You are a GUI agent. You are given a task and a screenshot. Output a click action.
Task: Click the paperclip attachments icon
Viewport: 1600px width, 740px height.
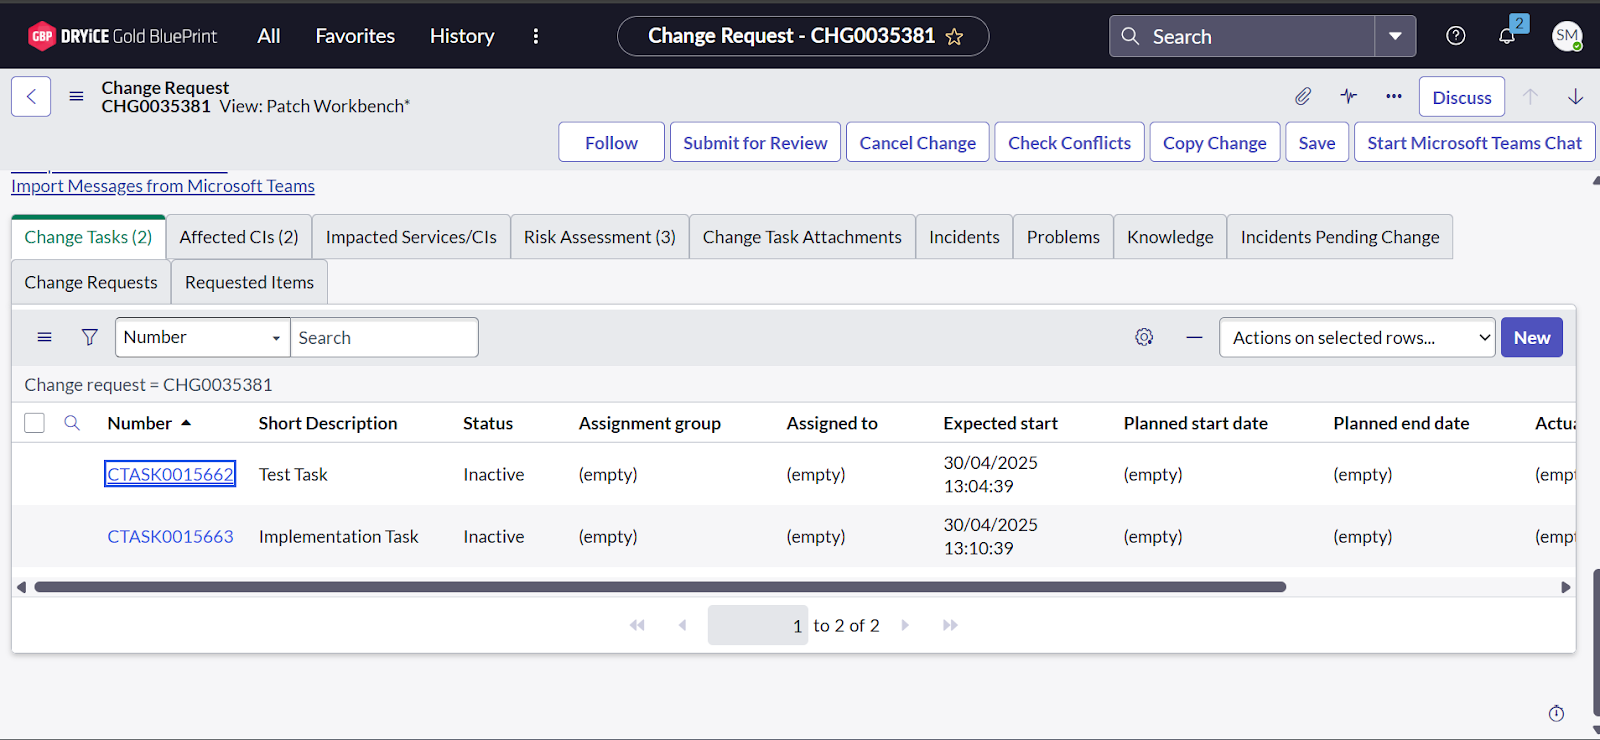[x=1302, y=97]
